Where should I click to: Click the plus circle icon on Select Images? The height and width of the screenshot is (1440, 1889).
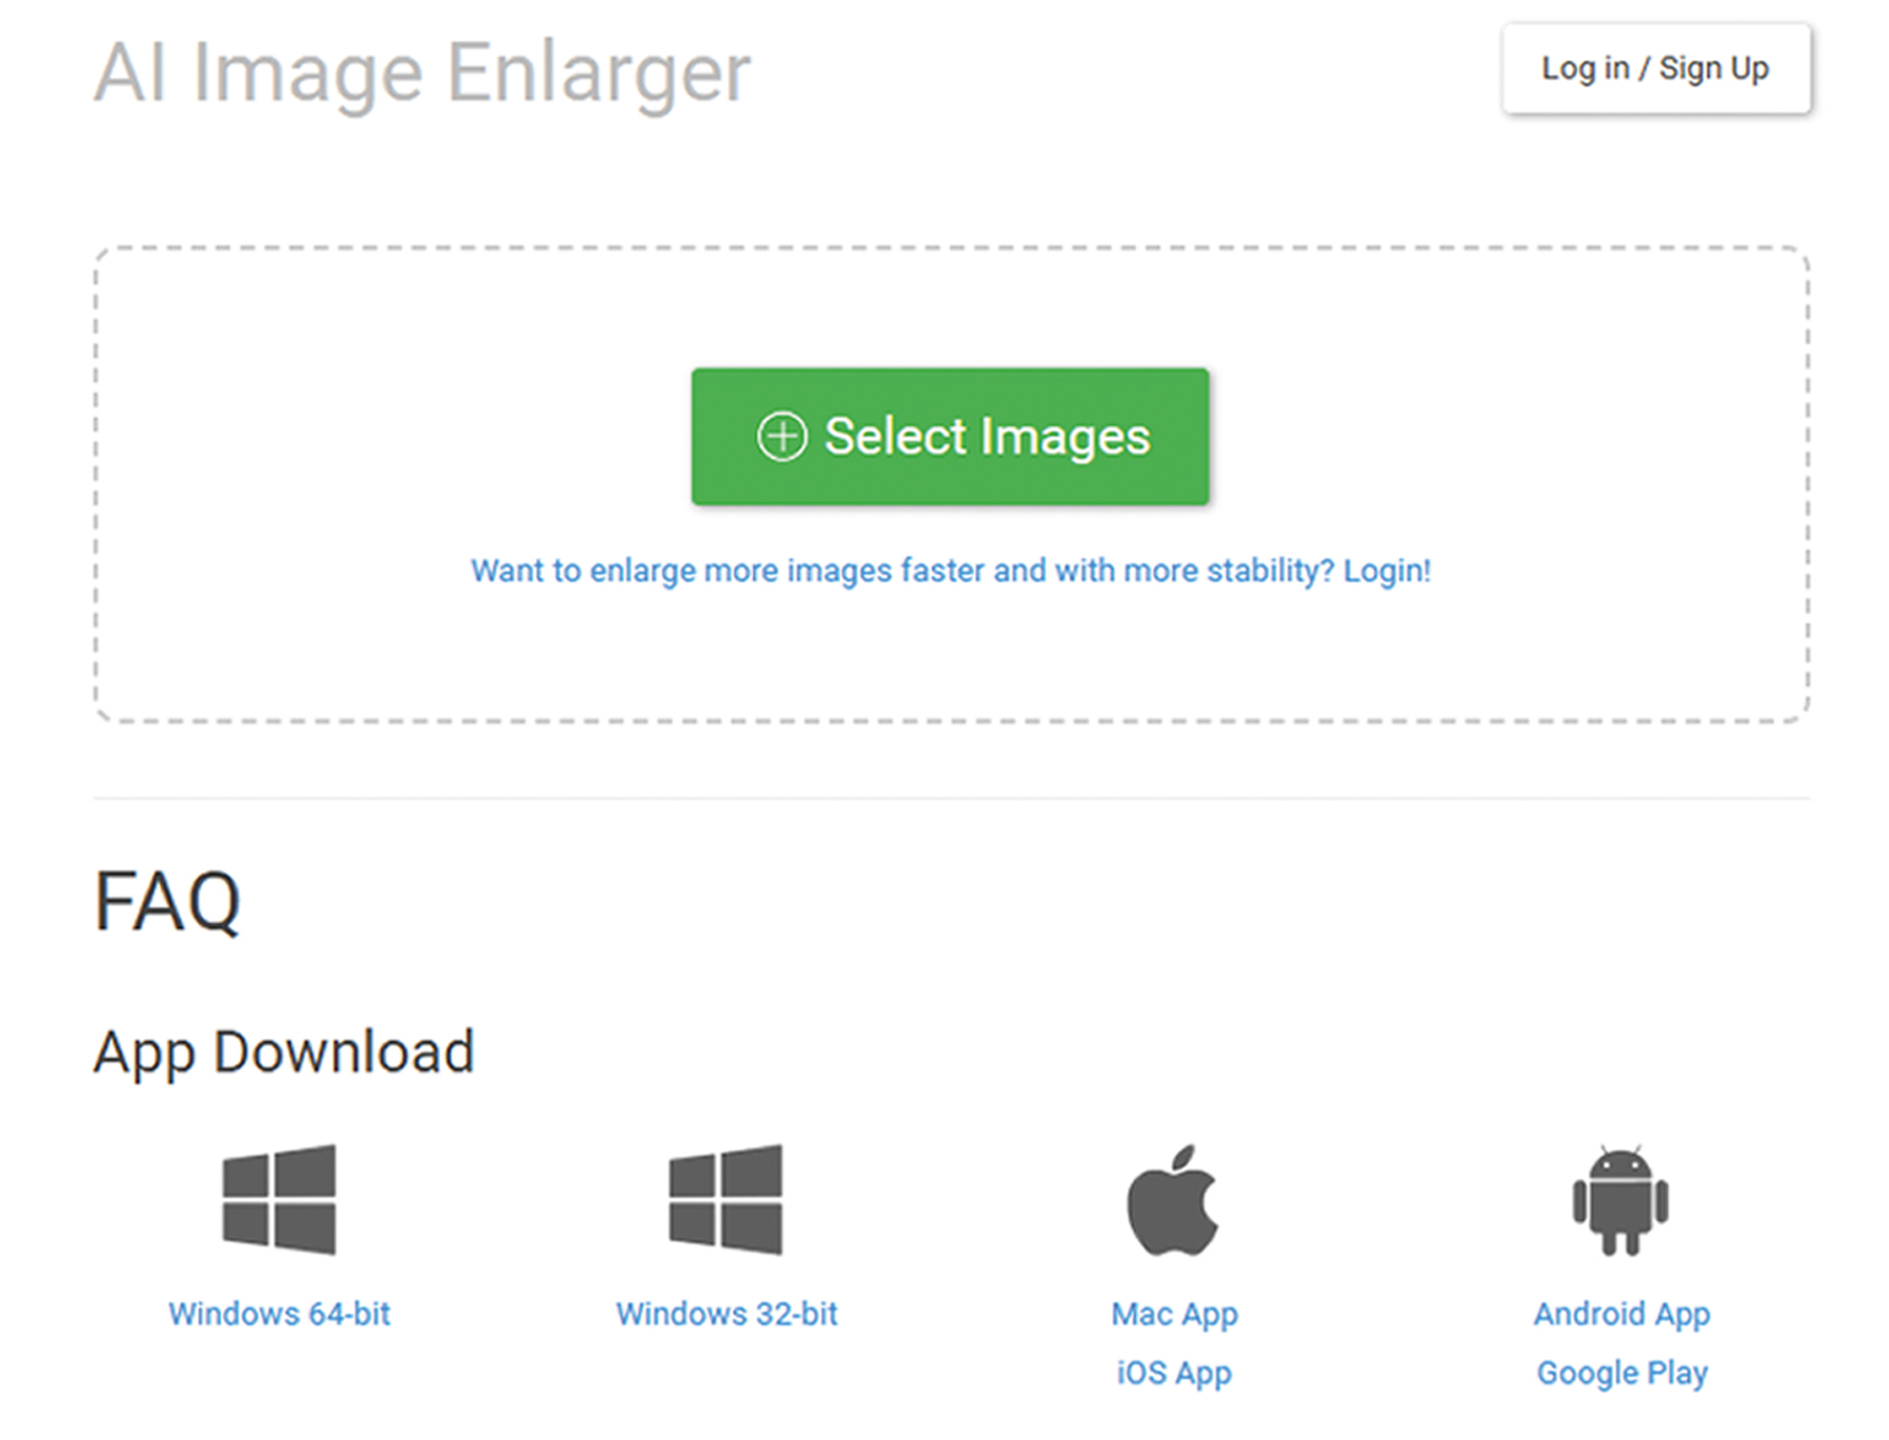point(781,437)
